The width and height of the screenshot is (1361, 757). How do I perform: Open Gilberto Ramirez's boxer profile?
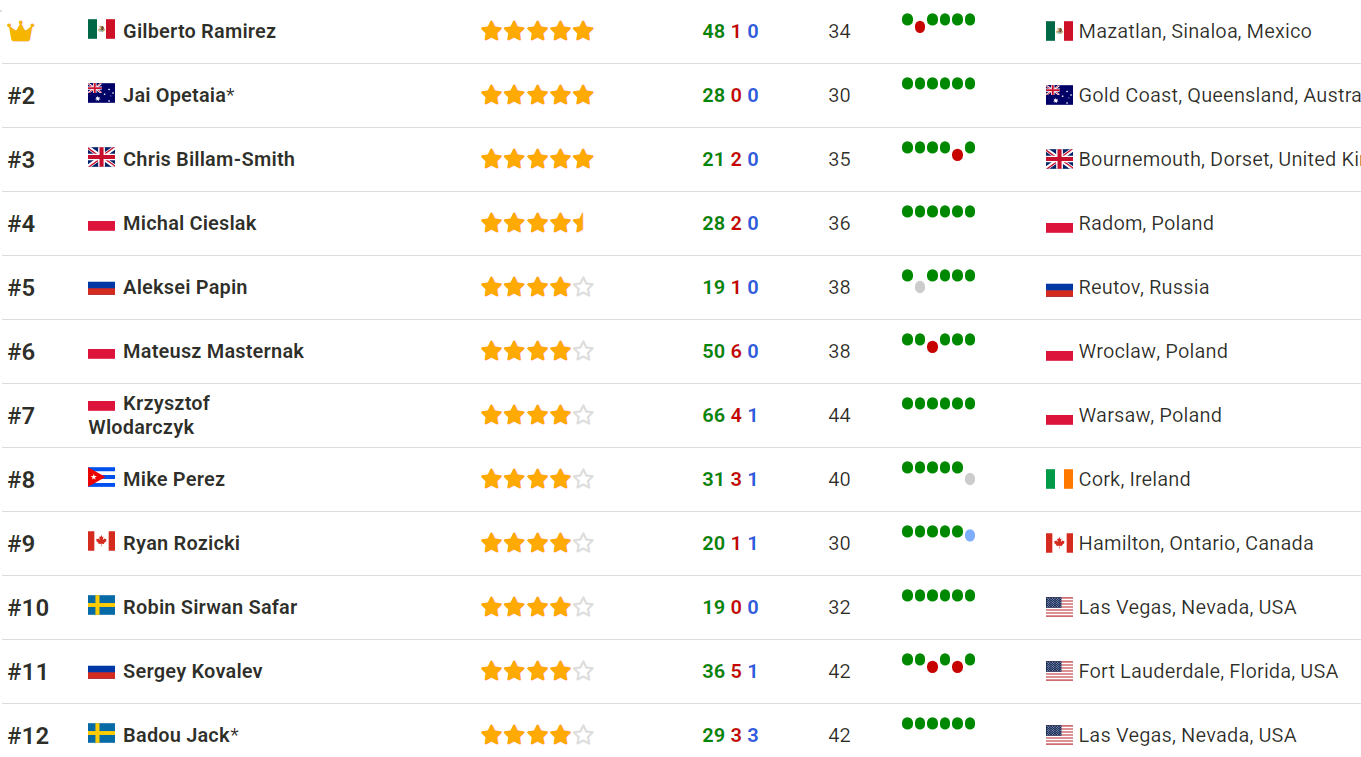coord(199,31)
